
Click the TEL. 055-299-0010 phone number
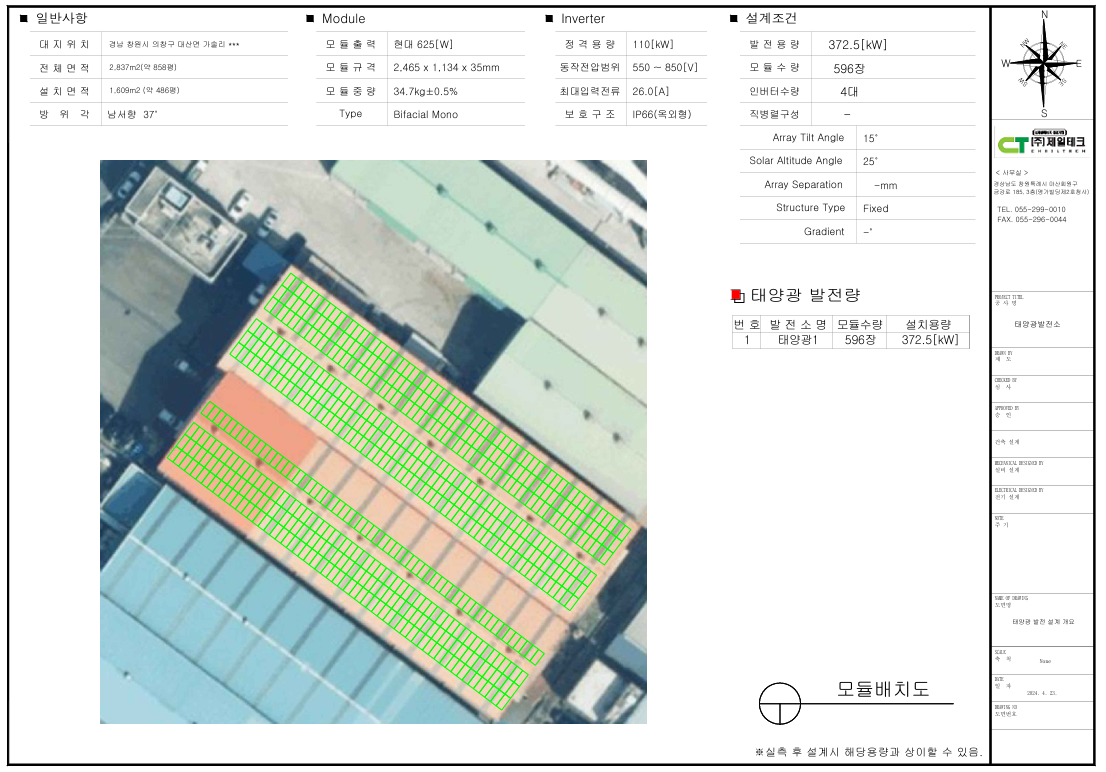[x=1031, y=209]
